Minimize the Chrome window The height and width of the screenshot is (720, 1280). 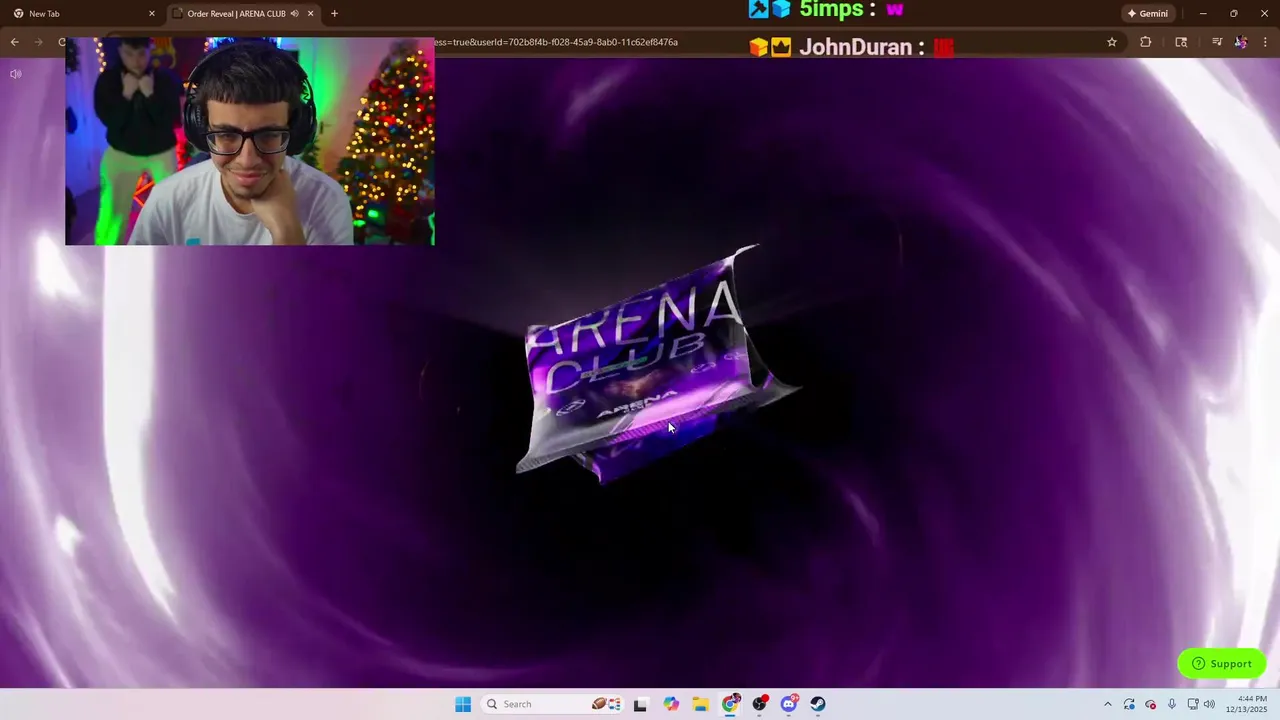pos(1203,14)
